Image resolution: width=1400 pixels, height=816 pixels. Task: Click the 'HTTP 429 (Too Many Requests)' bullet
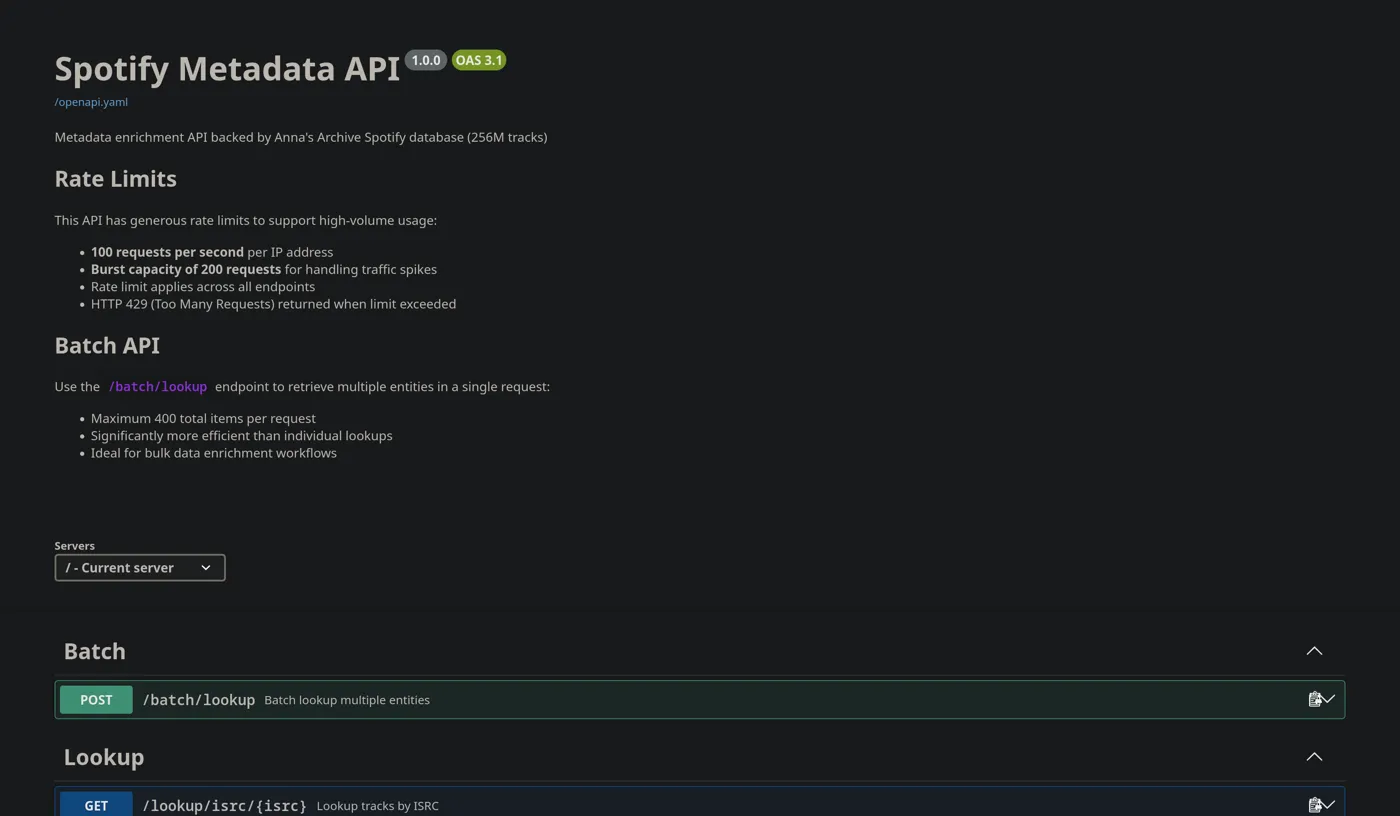pyautogui.click(x=273, y=304)
